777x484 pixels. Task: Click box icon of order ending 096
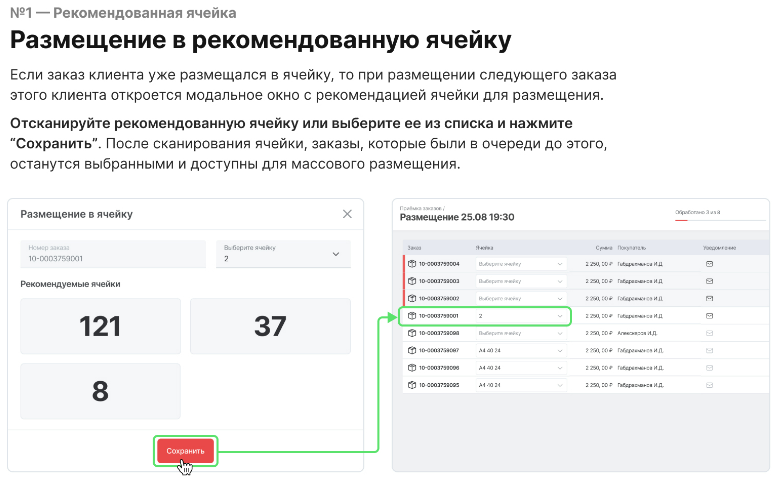pyautogui.click(x=411, y=368)
